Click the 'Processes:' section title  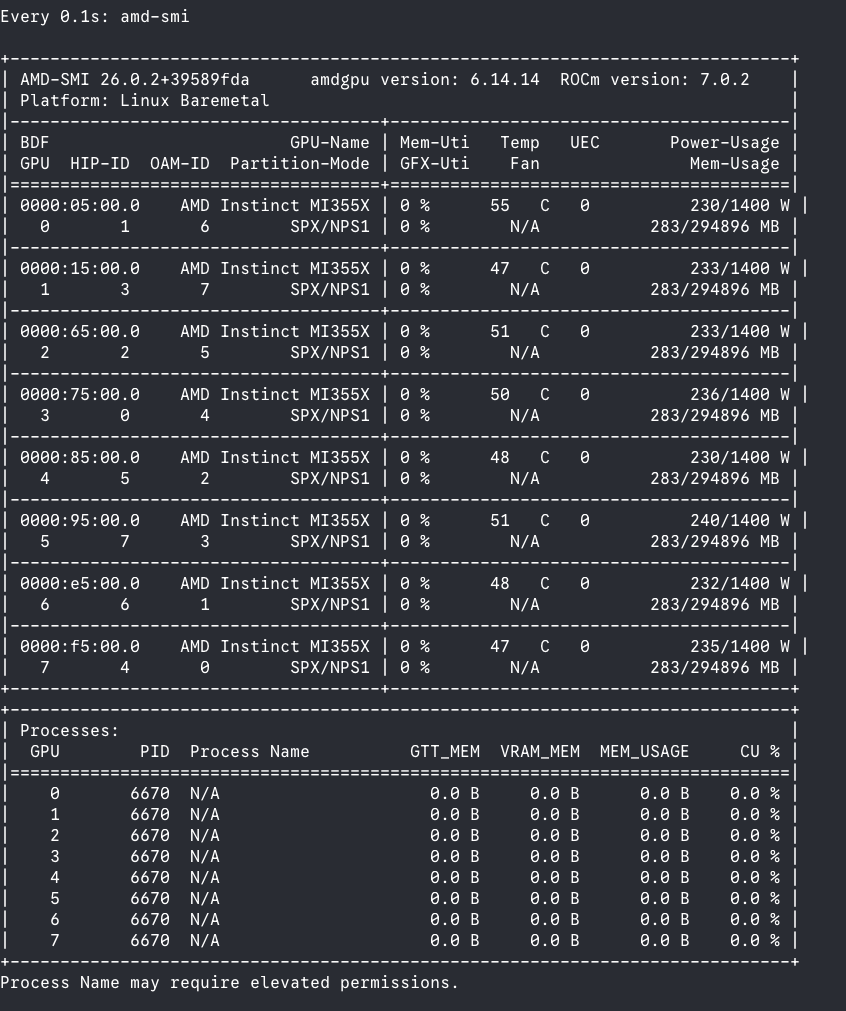[70, 731]
